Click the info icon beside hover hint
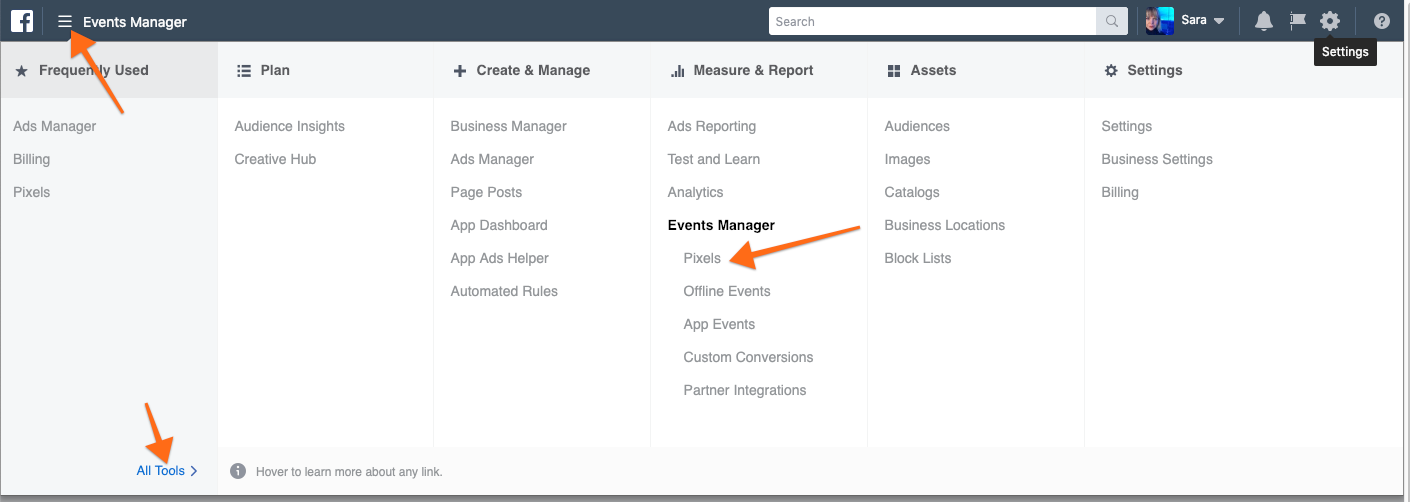 238,471
